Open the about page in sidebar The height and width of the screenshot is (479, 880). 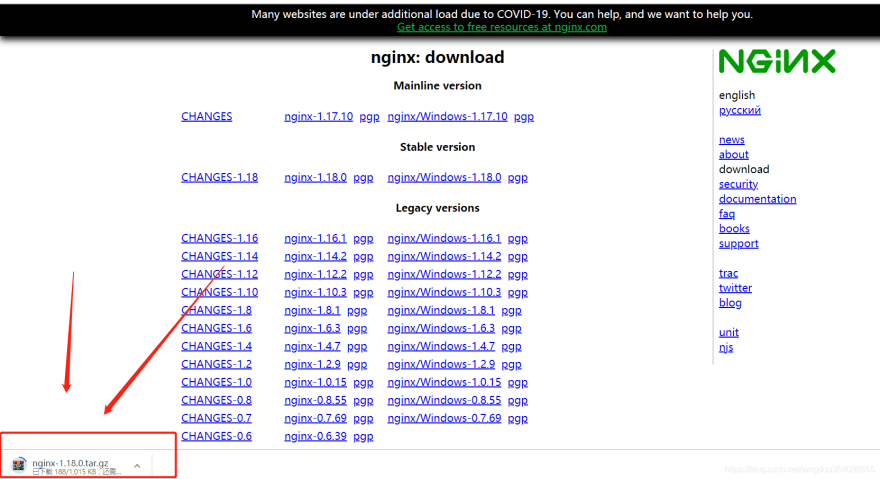point(734,154)
